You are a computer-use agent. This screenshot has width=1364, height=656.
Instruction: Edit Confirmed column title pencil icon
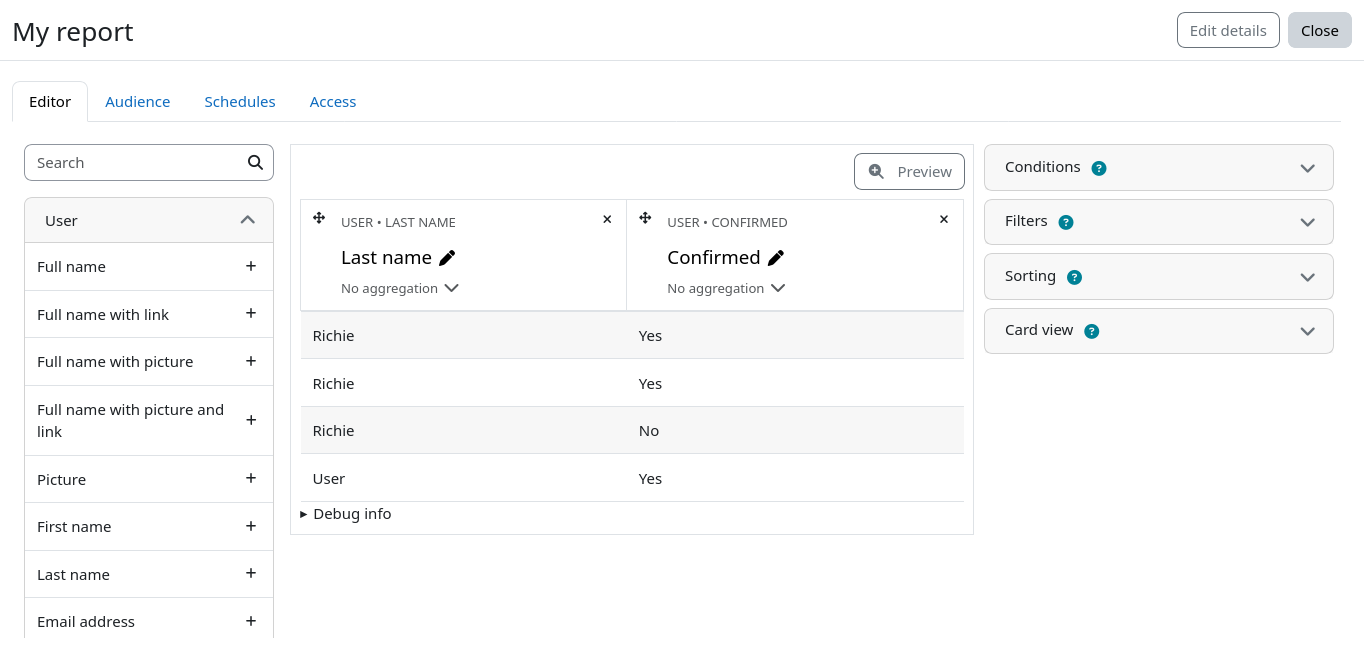[776, 258]
